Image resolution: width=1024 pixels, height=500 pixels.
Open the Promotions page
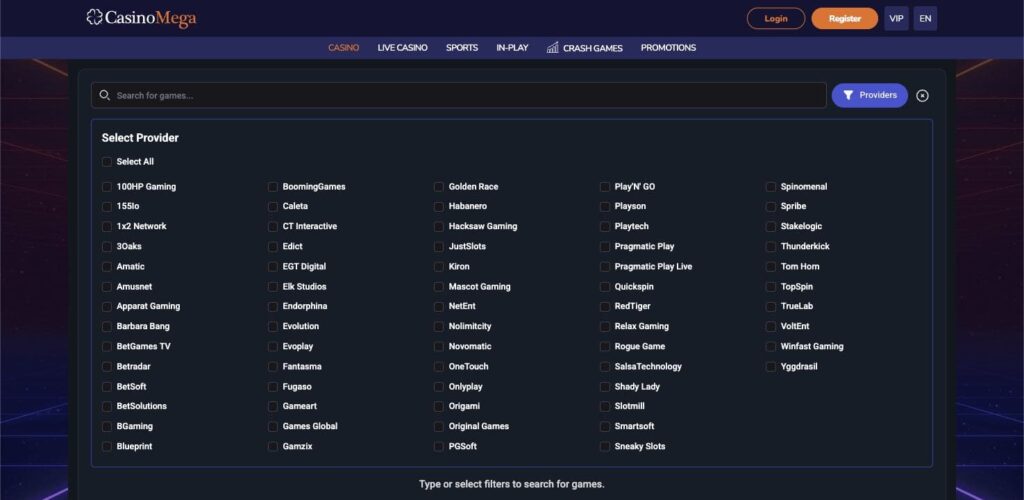point(668,48)
